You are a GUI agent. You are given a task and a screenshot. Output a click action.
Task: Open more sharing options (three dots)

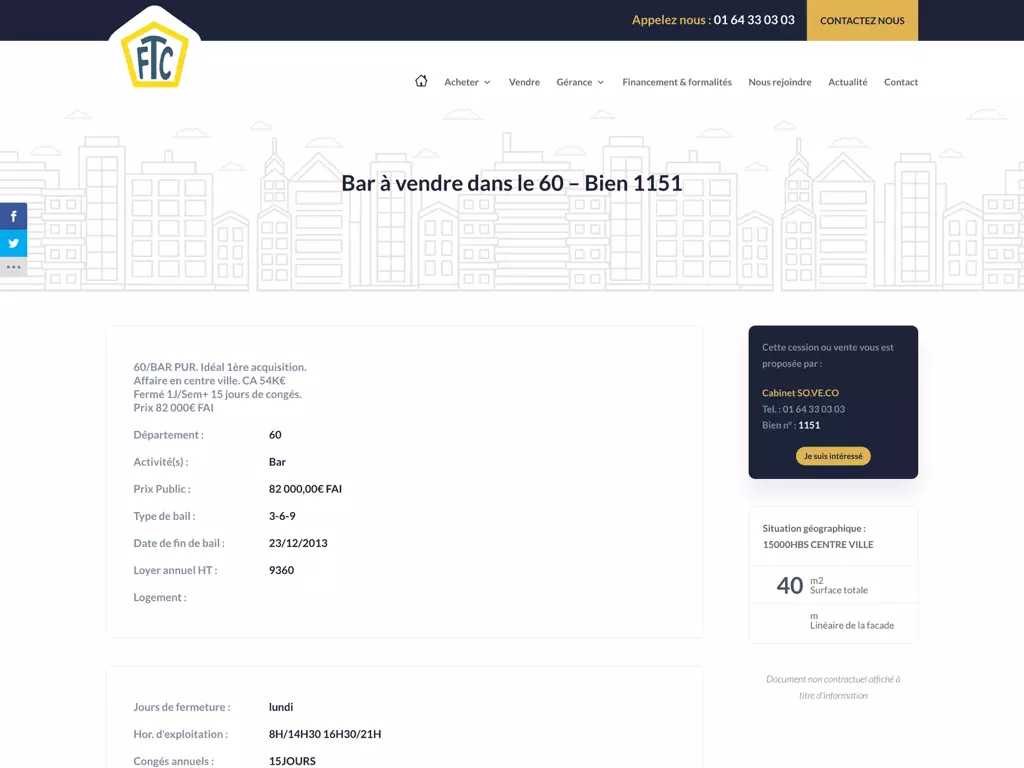14,267
